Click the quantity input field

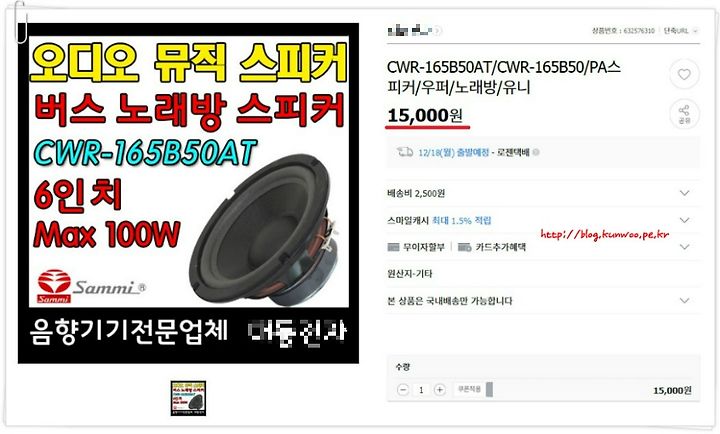pyautogui.click(x=421, y=390)
